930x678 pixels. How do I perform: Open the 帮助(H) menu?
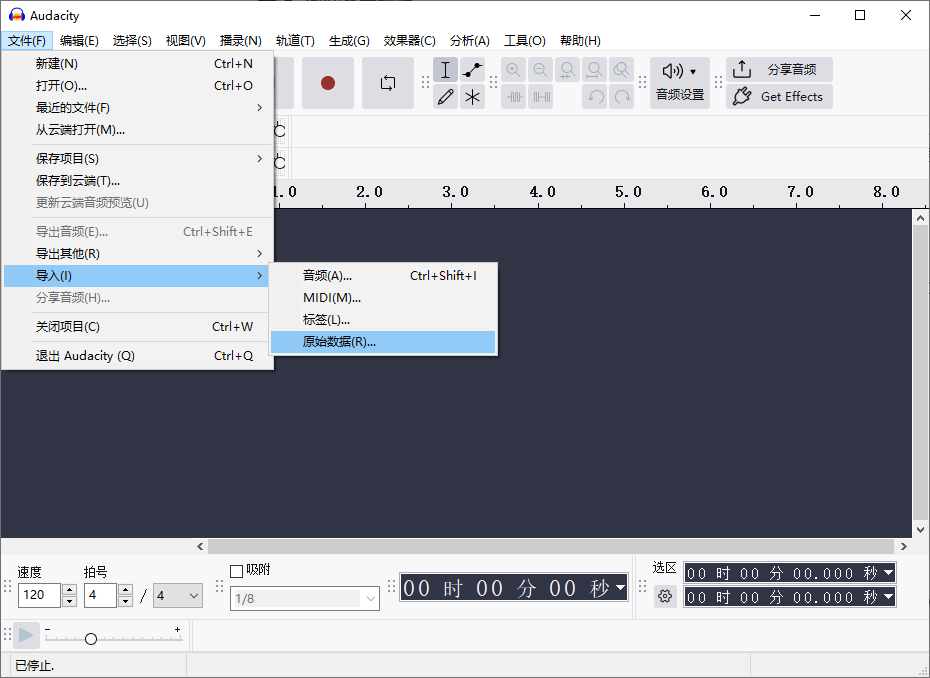[580, 40]
